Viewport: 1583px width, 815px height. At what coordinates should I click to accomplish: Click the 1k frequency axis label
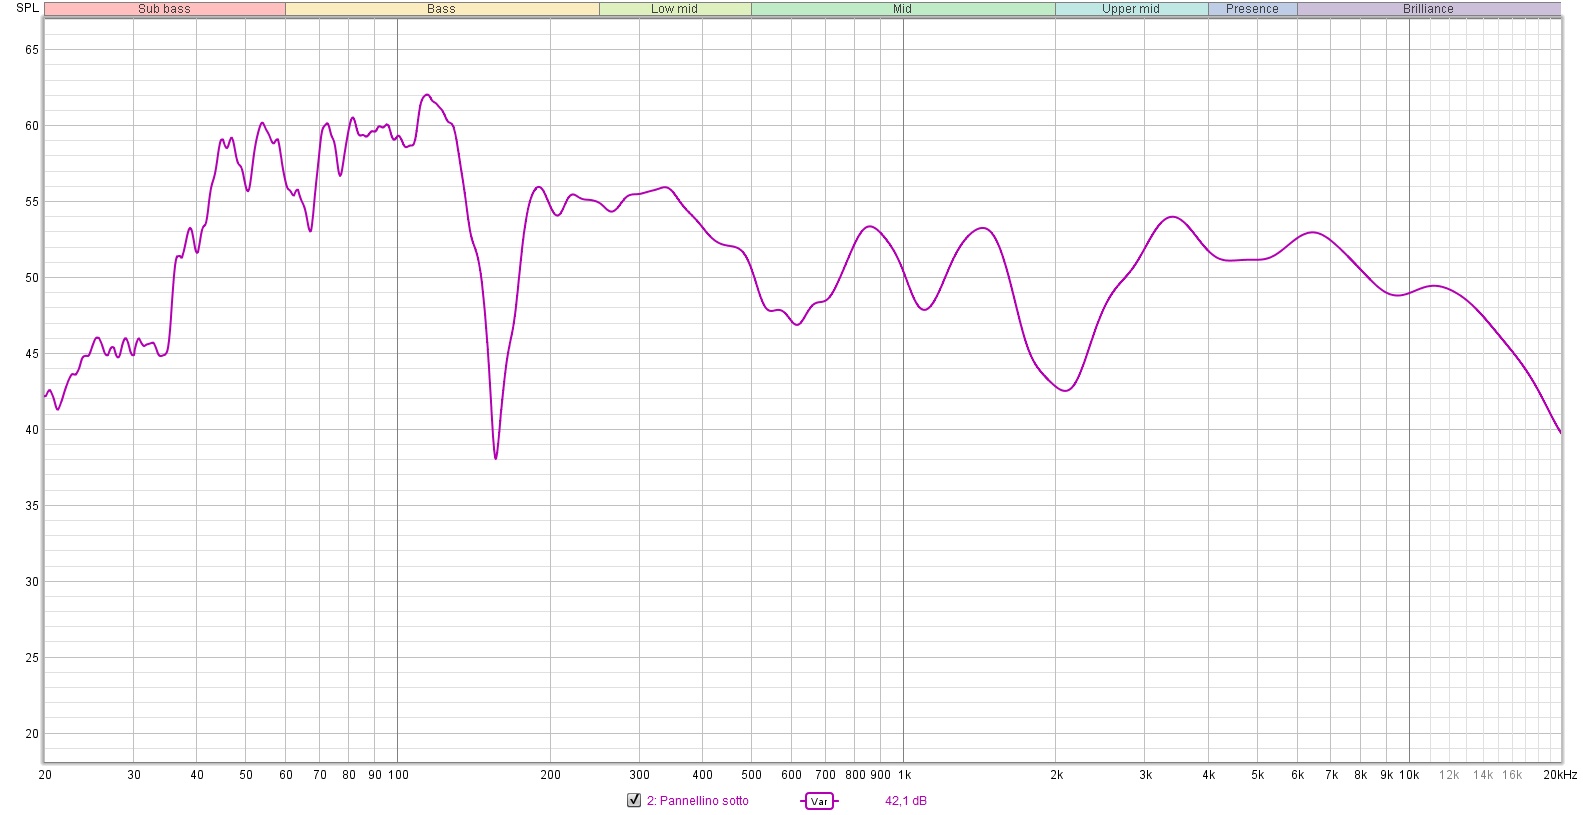click(x=904, y=775)
